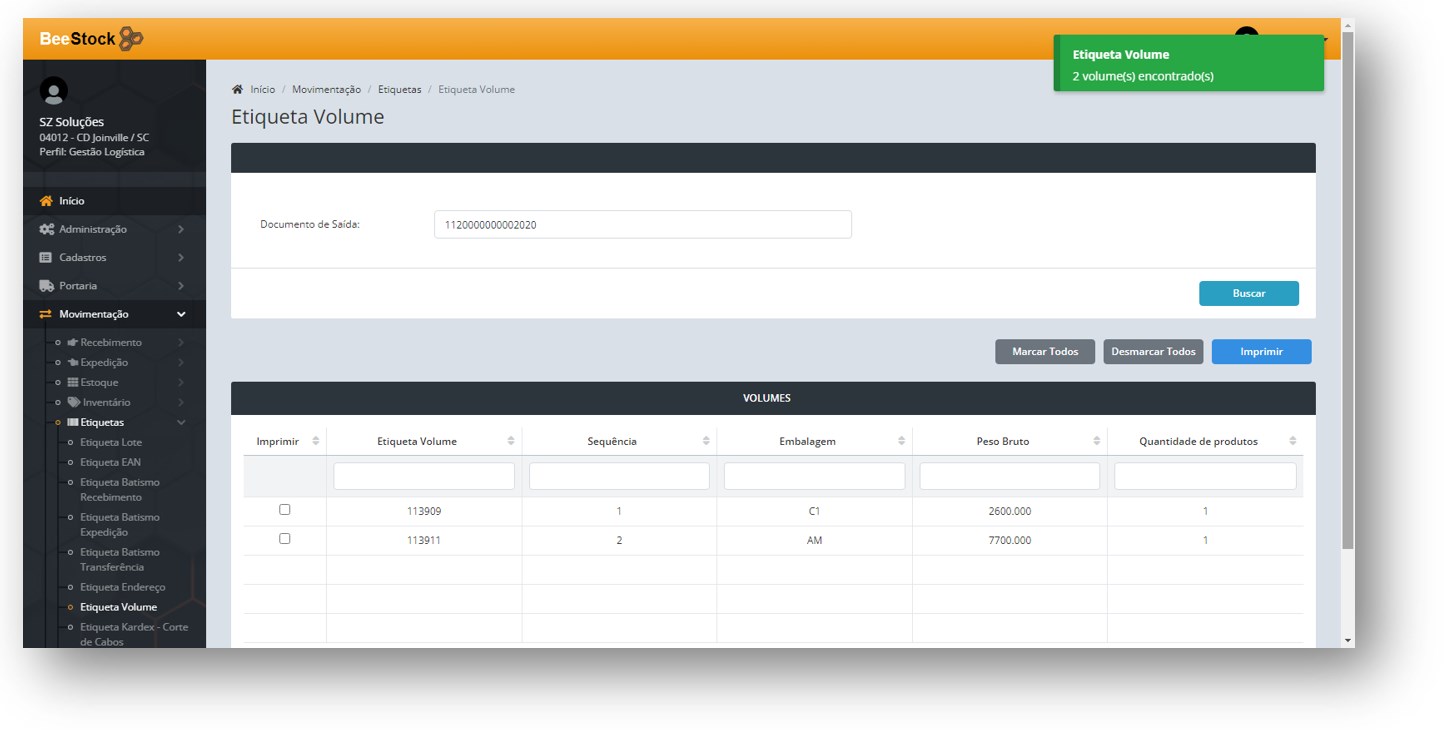Click the Cadastros list icon

coord(46,257)
